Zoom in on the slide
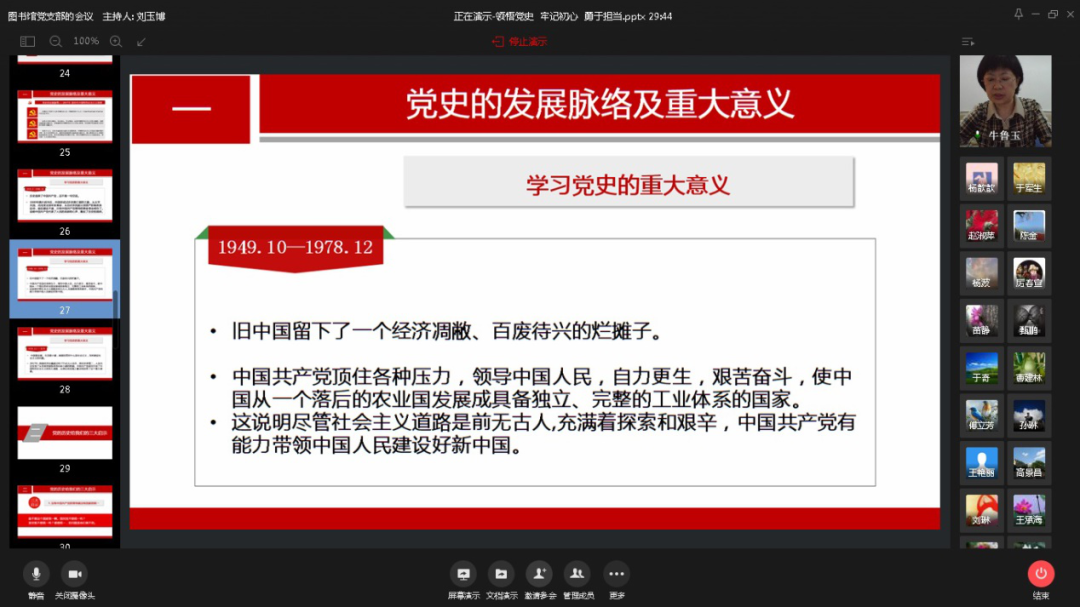This screenshot has width=1080, height=607. 116,42
